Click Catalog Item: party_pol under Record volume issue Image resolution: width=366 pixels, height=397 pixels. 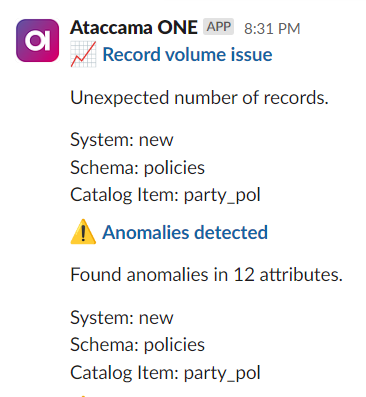(165, 195)
